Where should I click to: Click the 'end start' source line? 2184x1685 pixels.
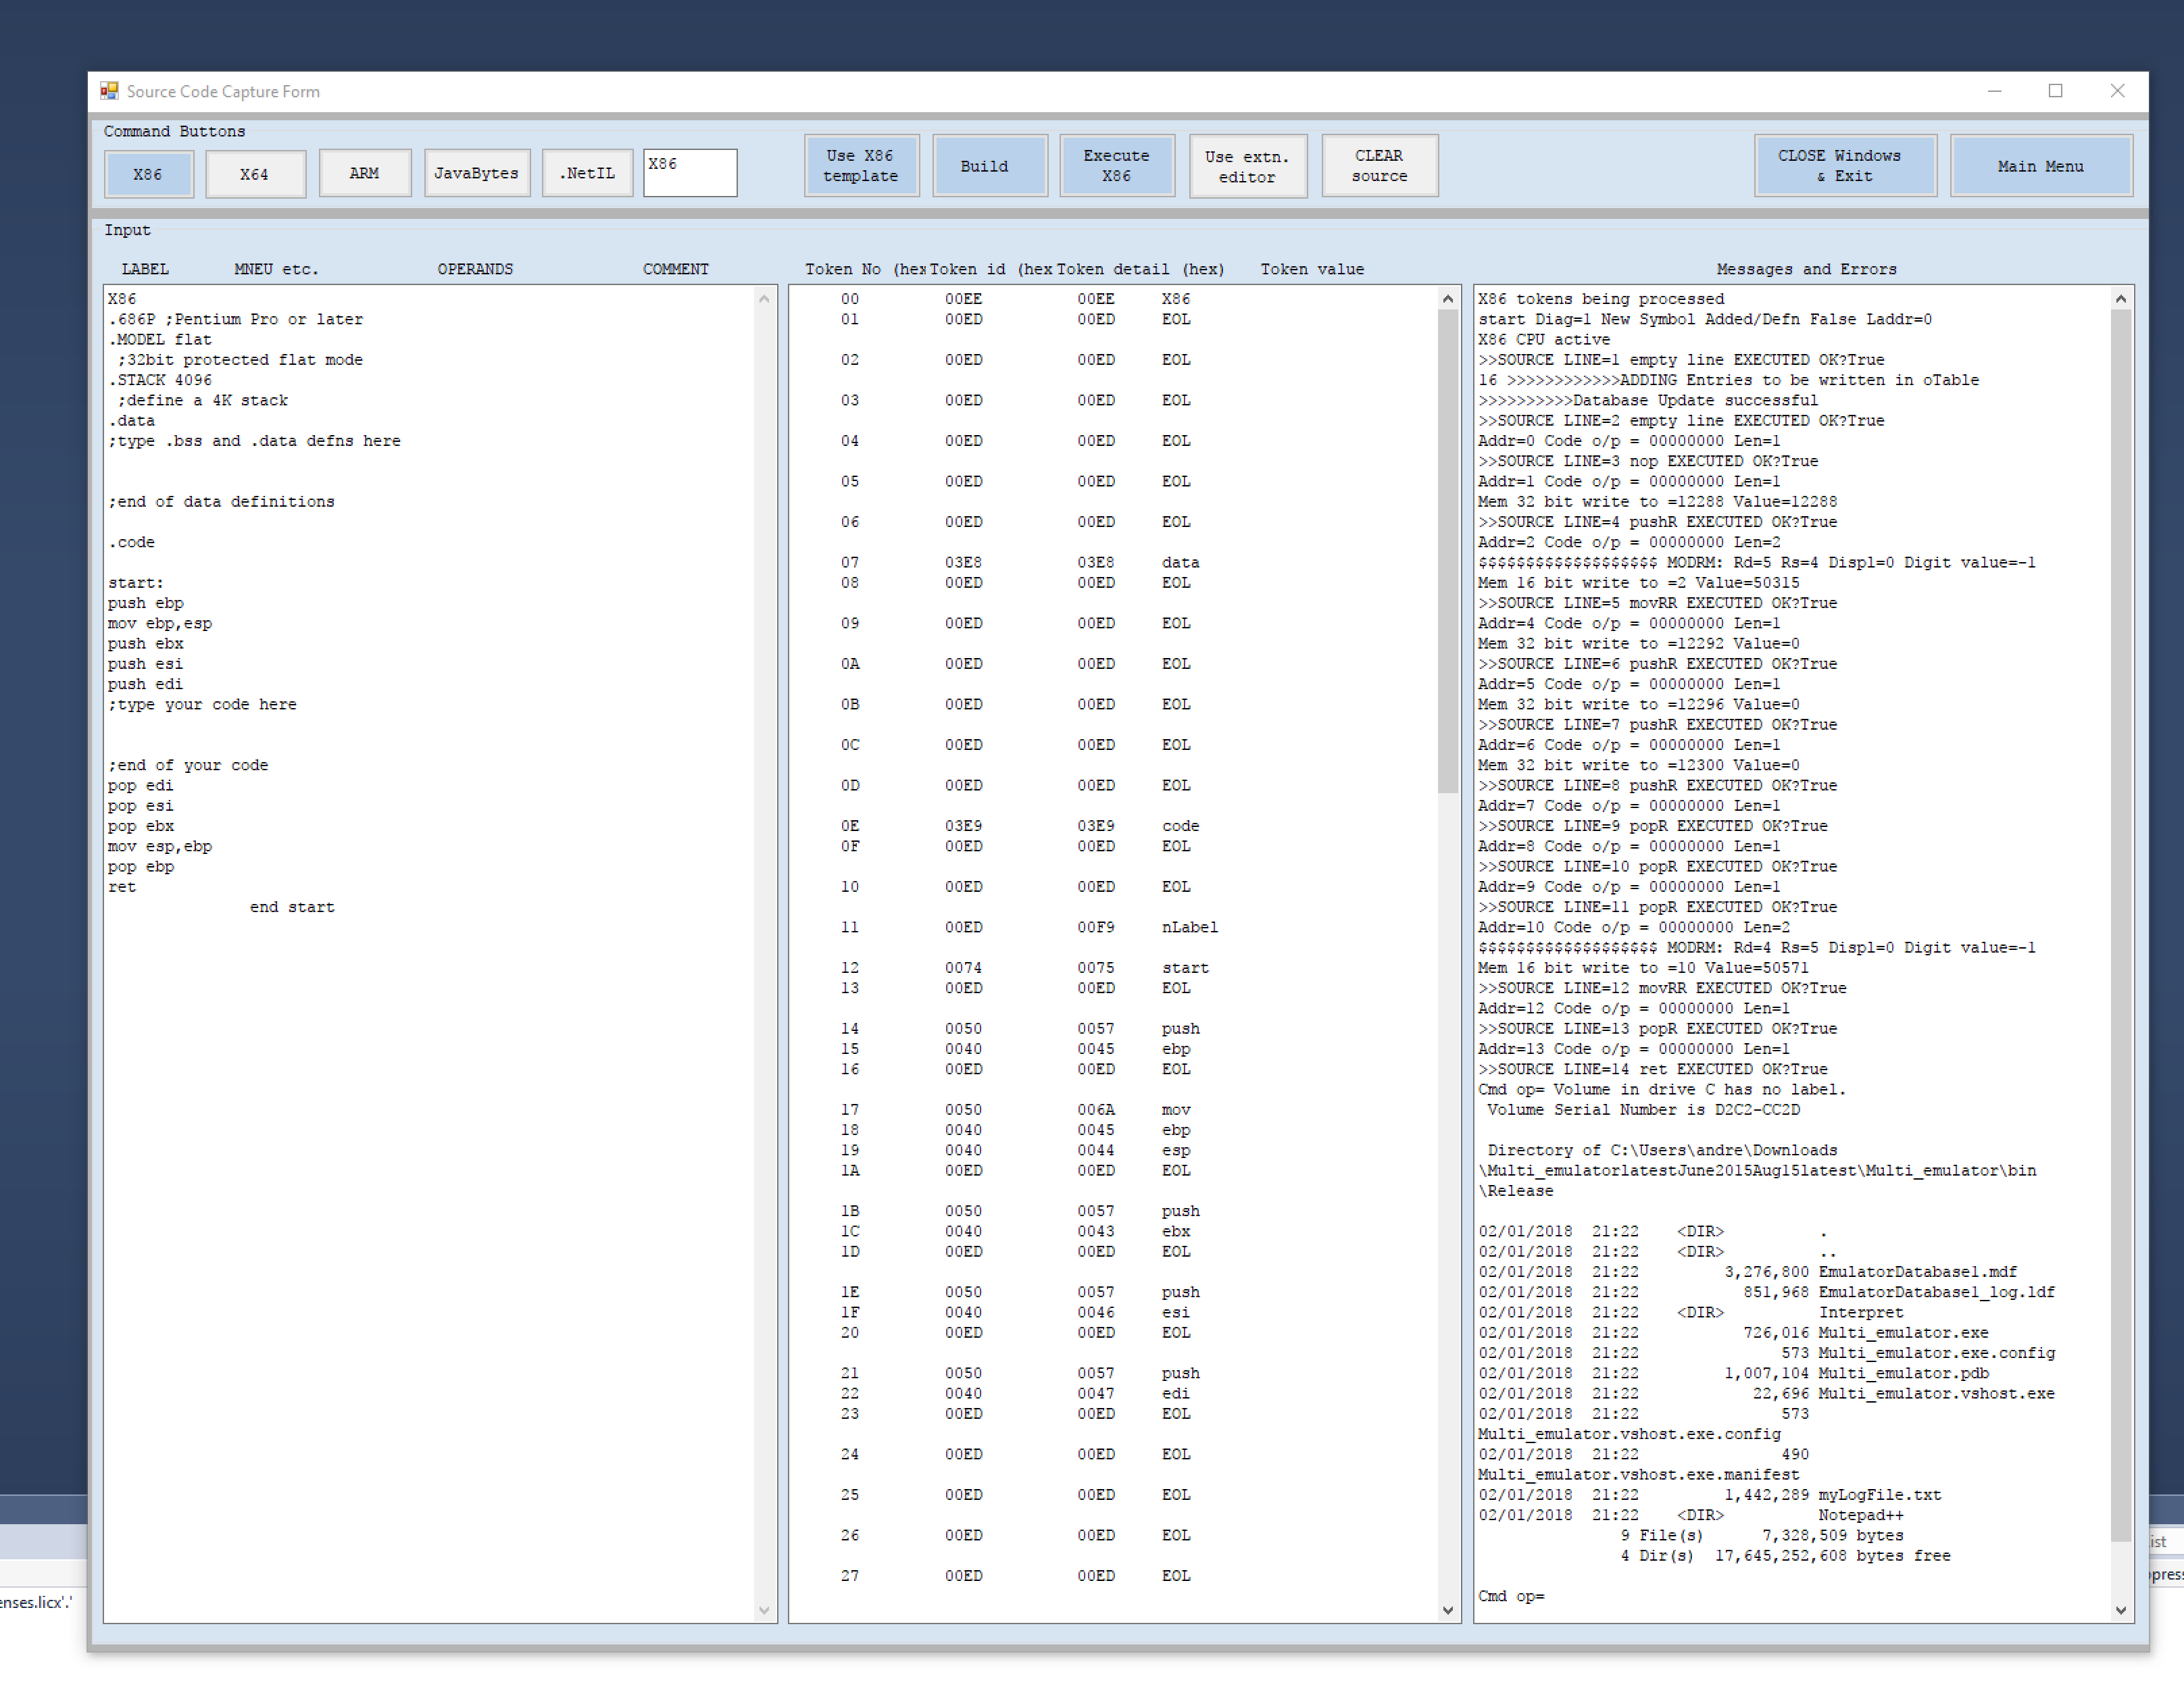[292, 907]
